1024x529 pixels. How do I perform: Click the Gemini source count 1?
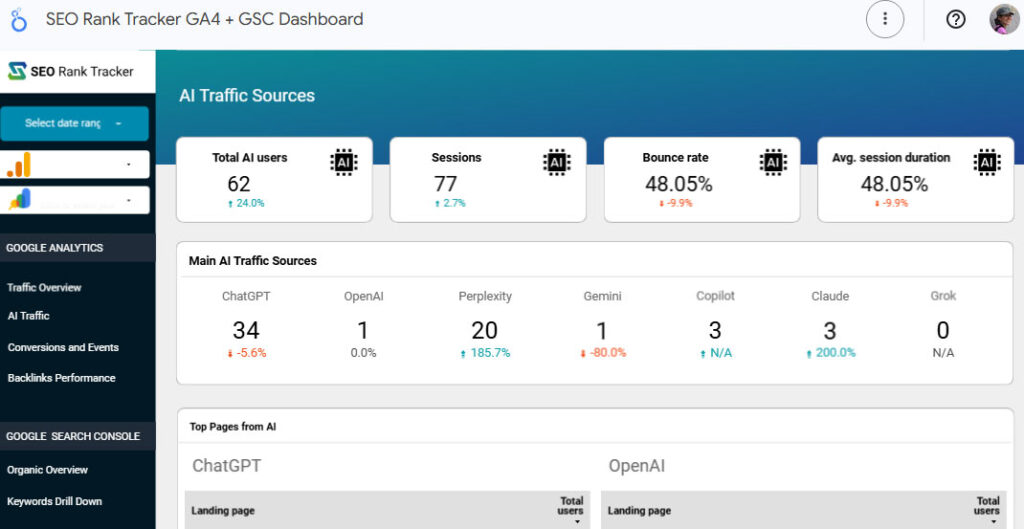click(602, 330)
